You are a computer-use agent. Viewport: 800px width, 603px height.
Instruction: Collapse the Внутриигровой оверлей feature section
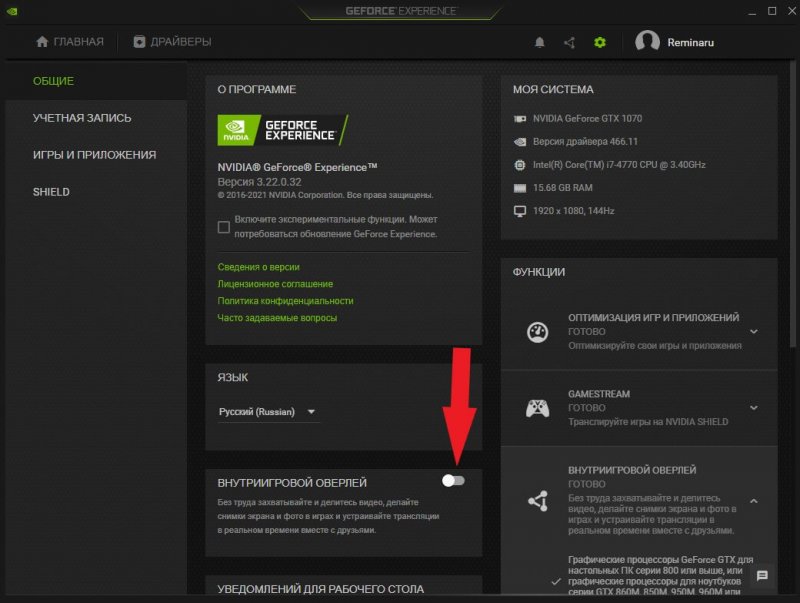click(x=753, y=500)
